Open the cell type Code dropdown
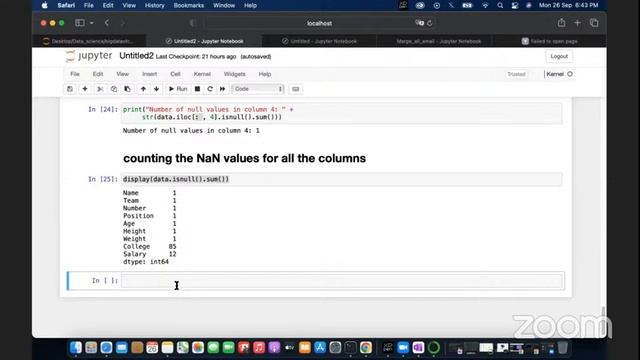This screenshot has height=360, width=640. click(258, 89)
